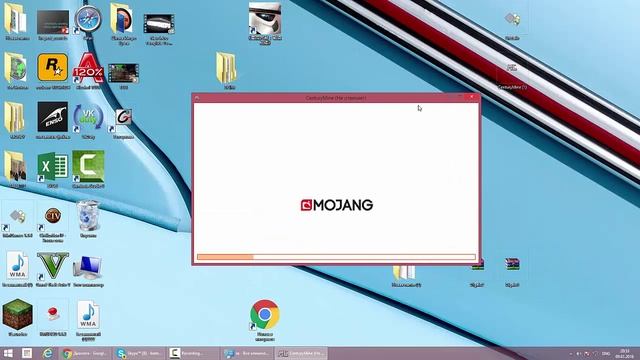Open the video clip icon next to 120% shortcut

pyautogui.click(x=124, y=73)
